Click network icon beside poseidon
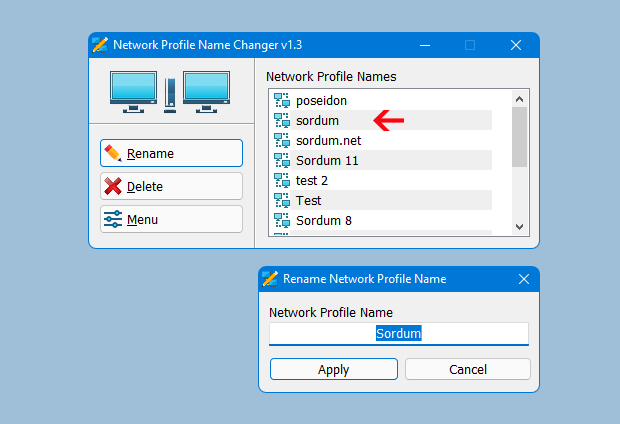This screenshot has width=620, height=424. 282,100
